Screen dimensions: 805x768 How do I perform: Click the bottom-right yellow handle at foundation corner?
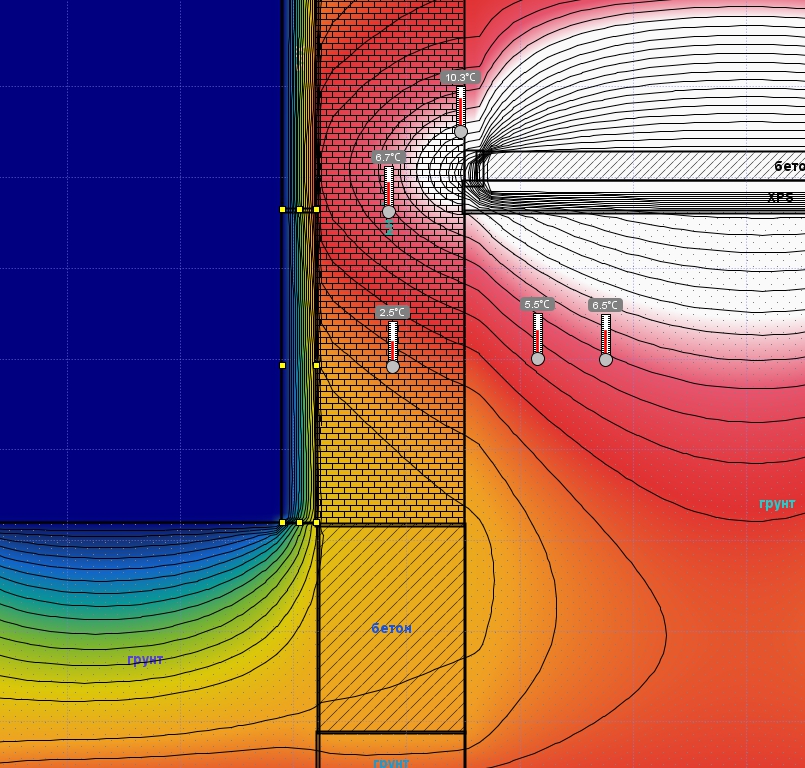[x=316, y=523]
